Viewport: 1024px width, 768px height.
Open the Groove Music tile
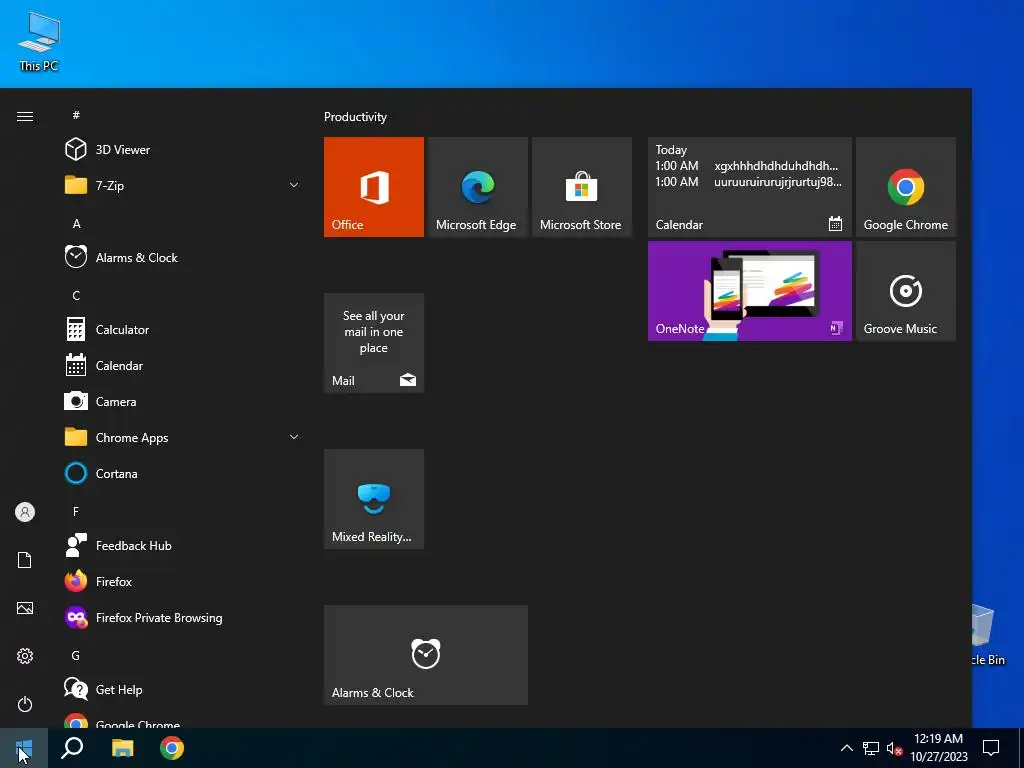[906, 291]
